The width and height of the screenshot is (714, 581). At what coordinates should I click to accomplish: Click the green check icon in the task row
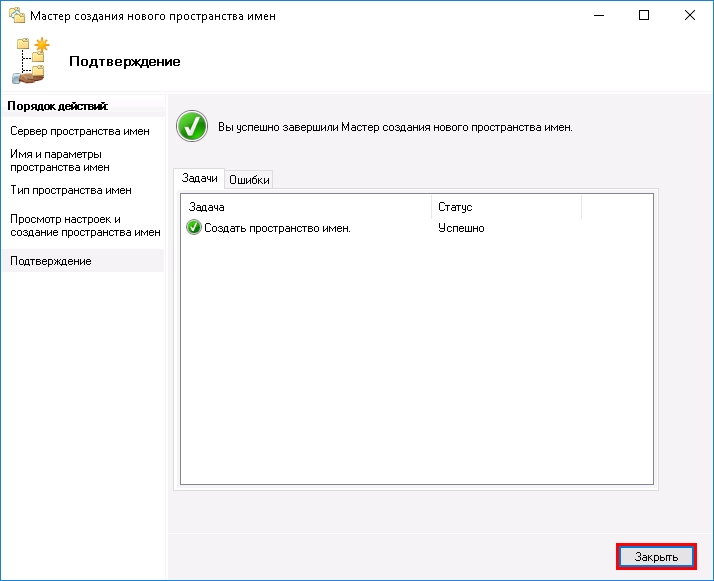(x=194, y=228)
